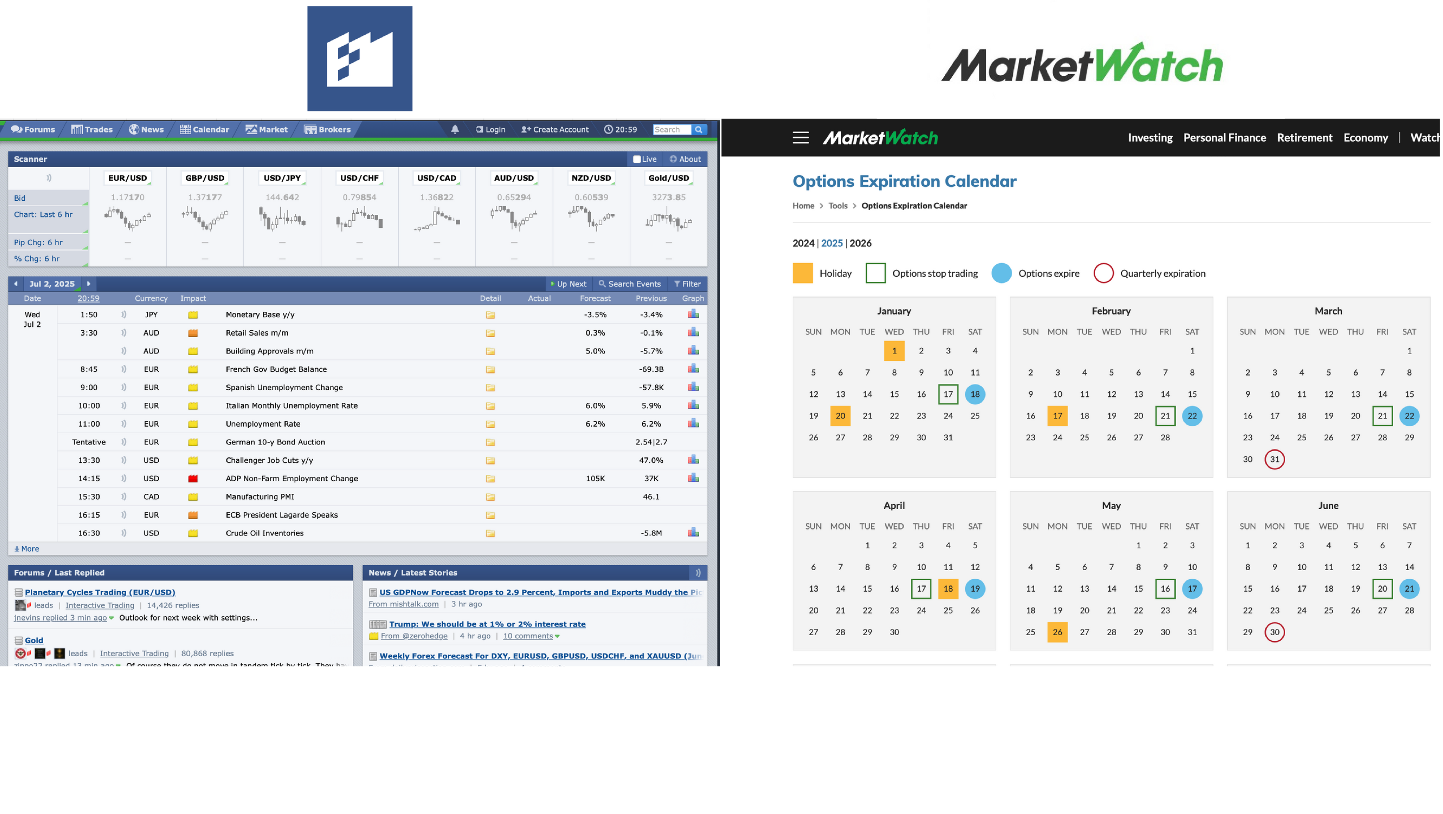Open the Retirement menu on MarketWatch
The width and height of the screenshot is (1443, 814).
click(1305, 138)
